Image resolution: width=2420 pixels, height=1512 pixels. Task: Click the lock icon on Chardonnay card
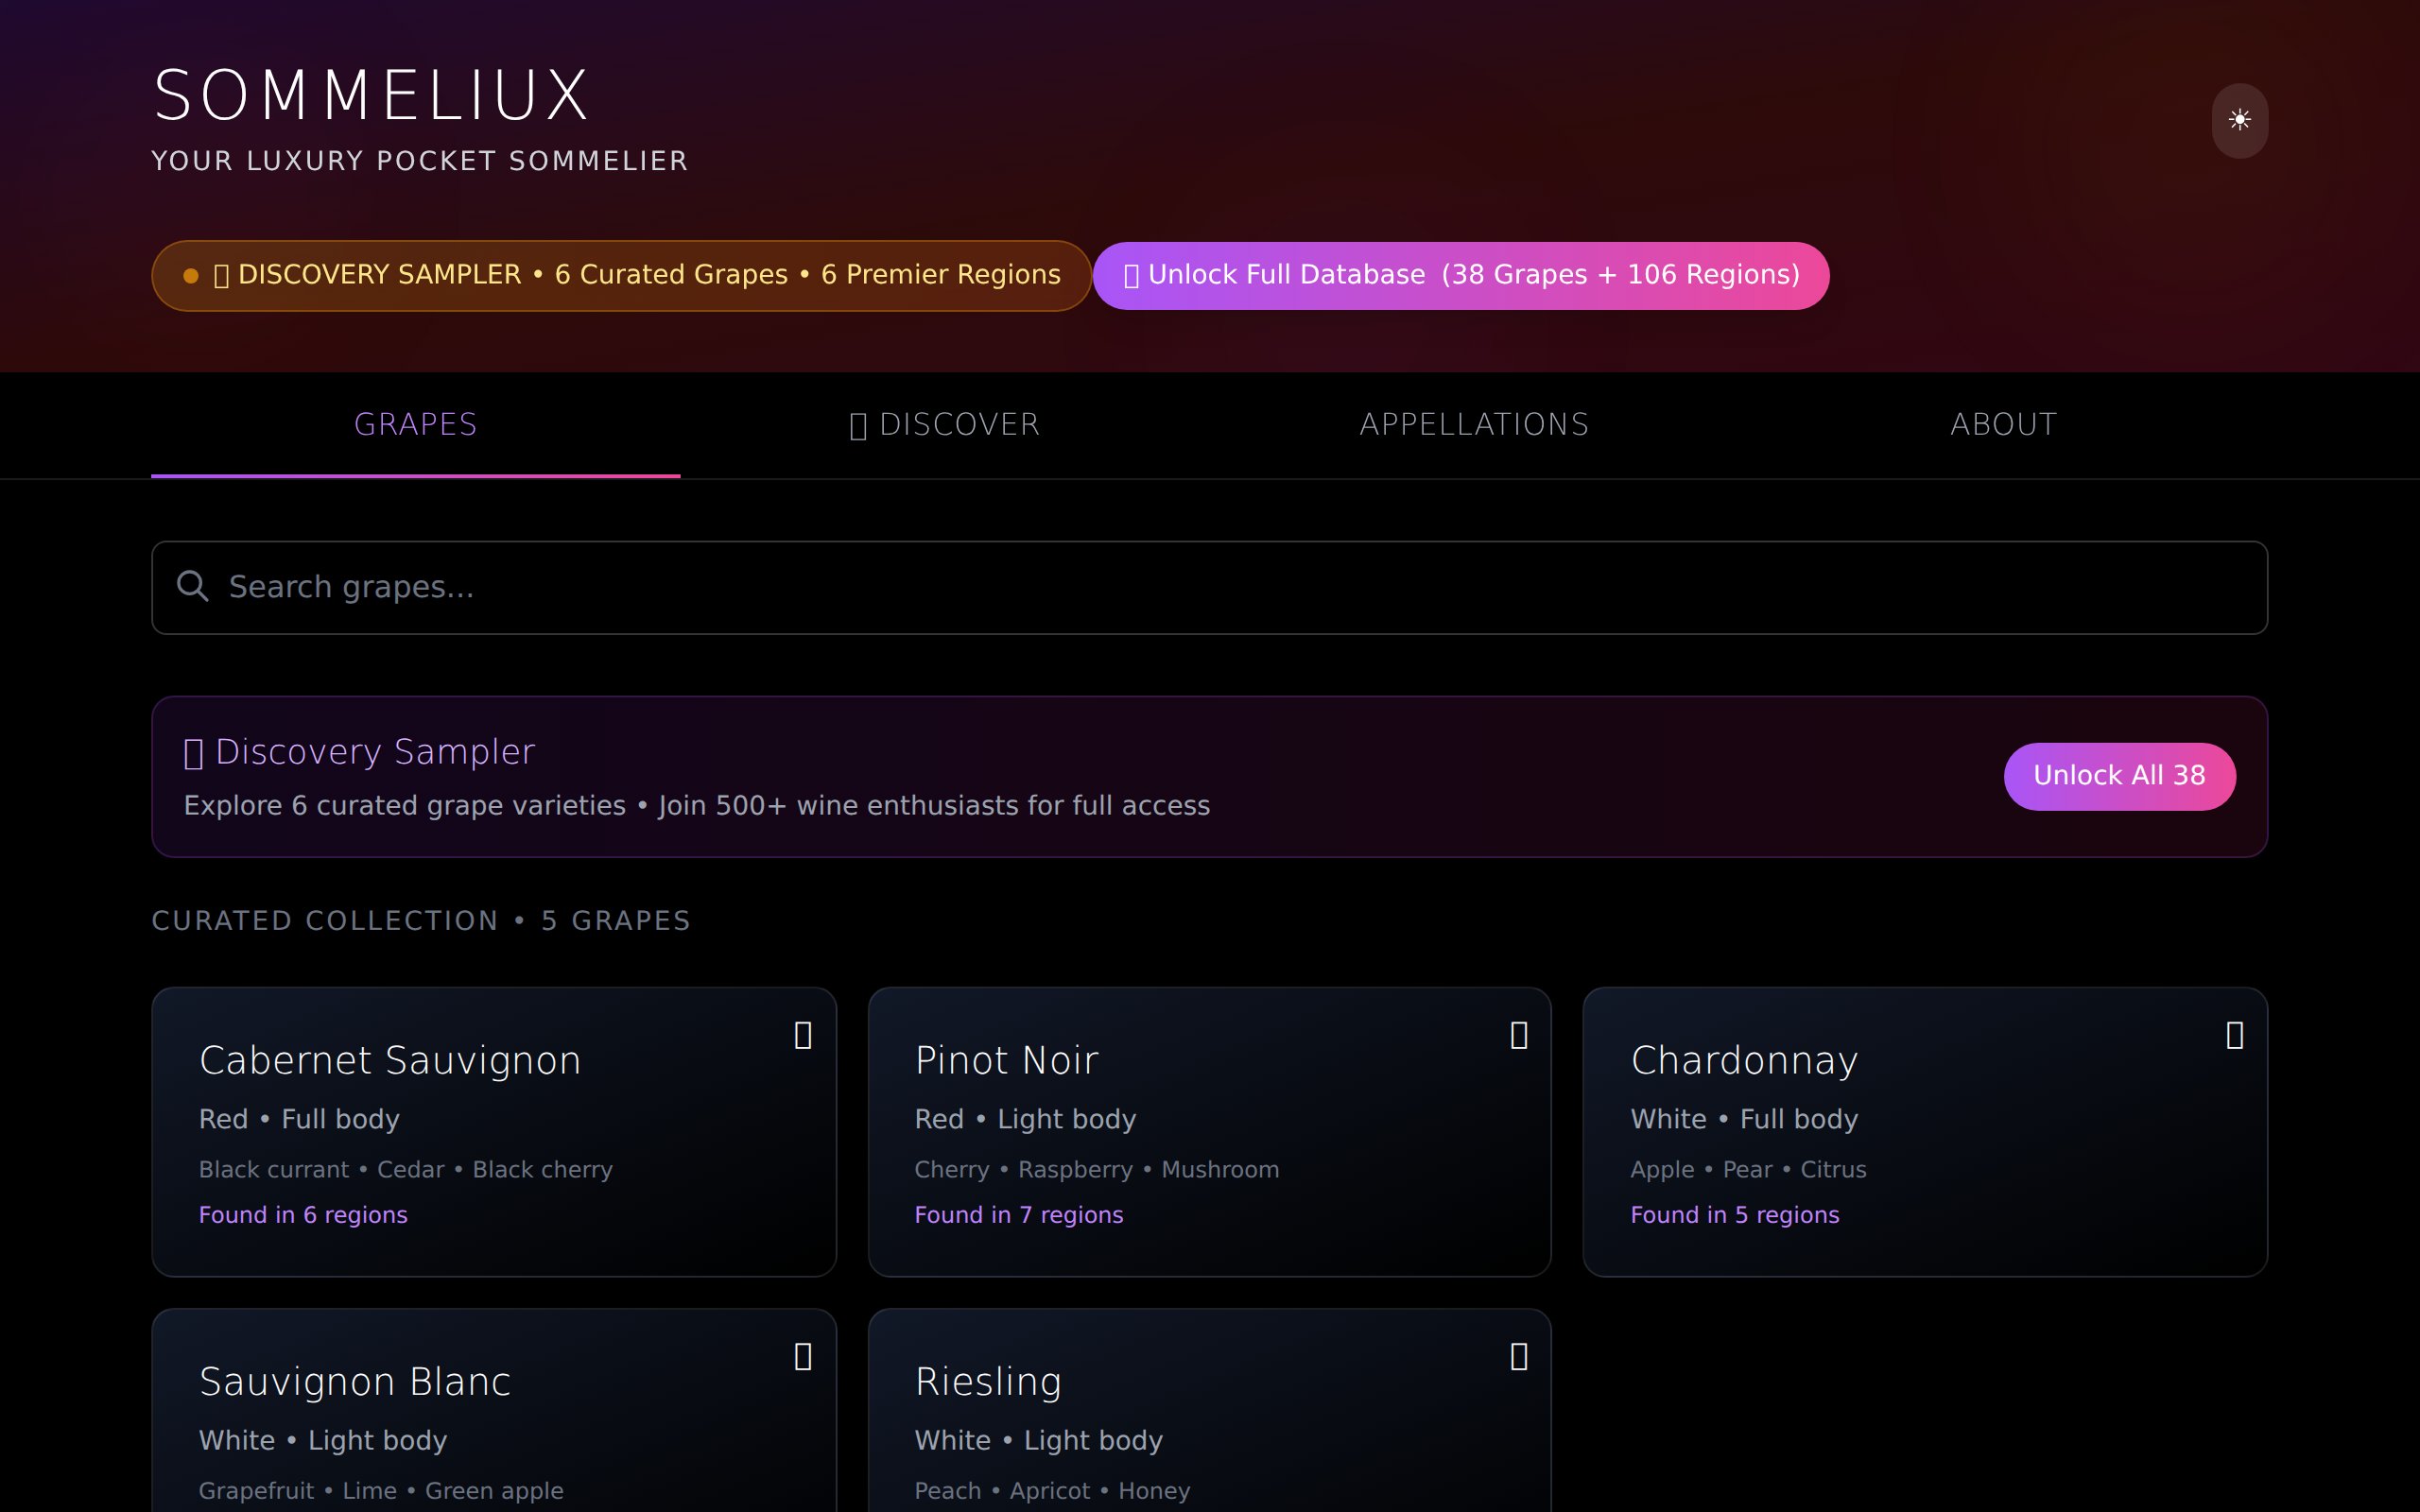(x=2234, y=1035)
